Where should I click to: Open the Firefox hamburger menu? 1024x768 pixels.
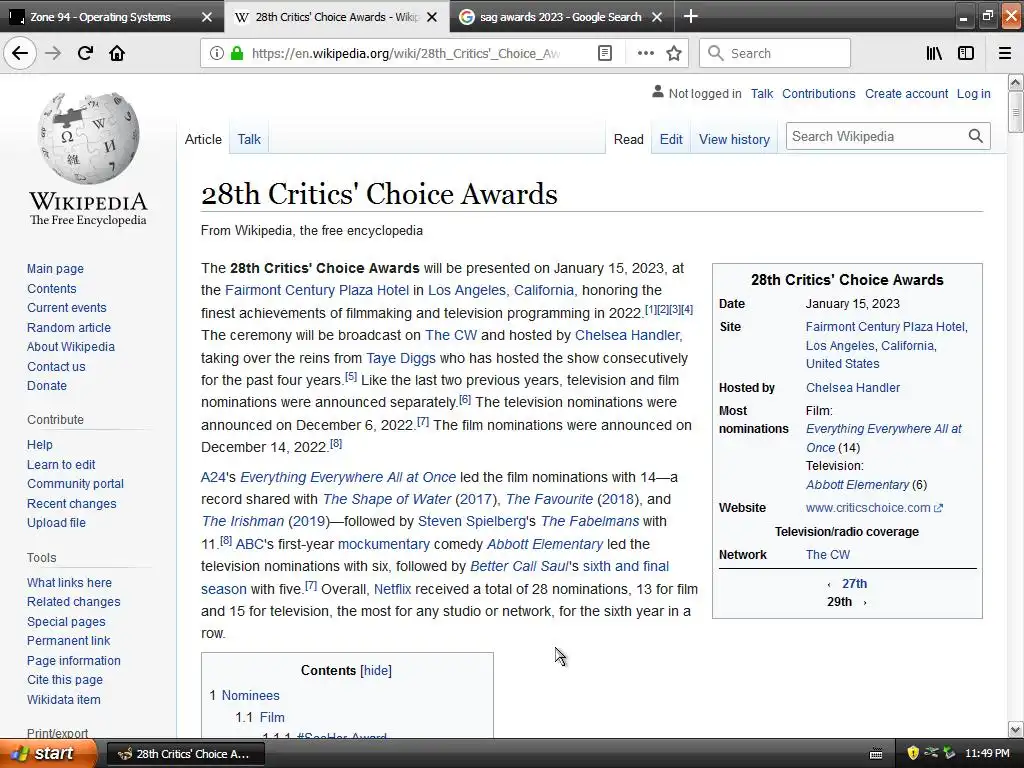click(x=1005, y=54)
